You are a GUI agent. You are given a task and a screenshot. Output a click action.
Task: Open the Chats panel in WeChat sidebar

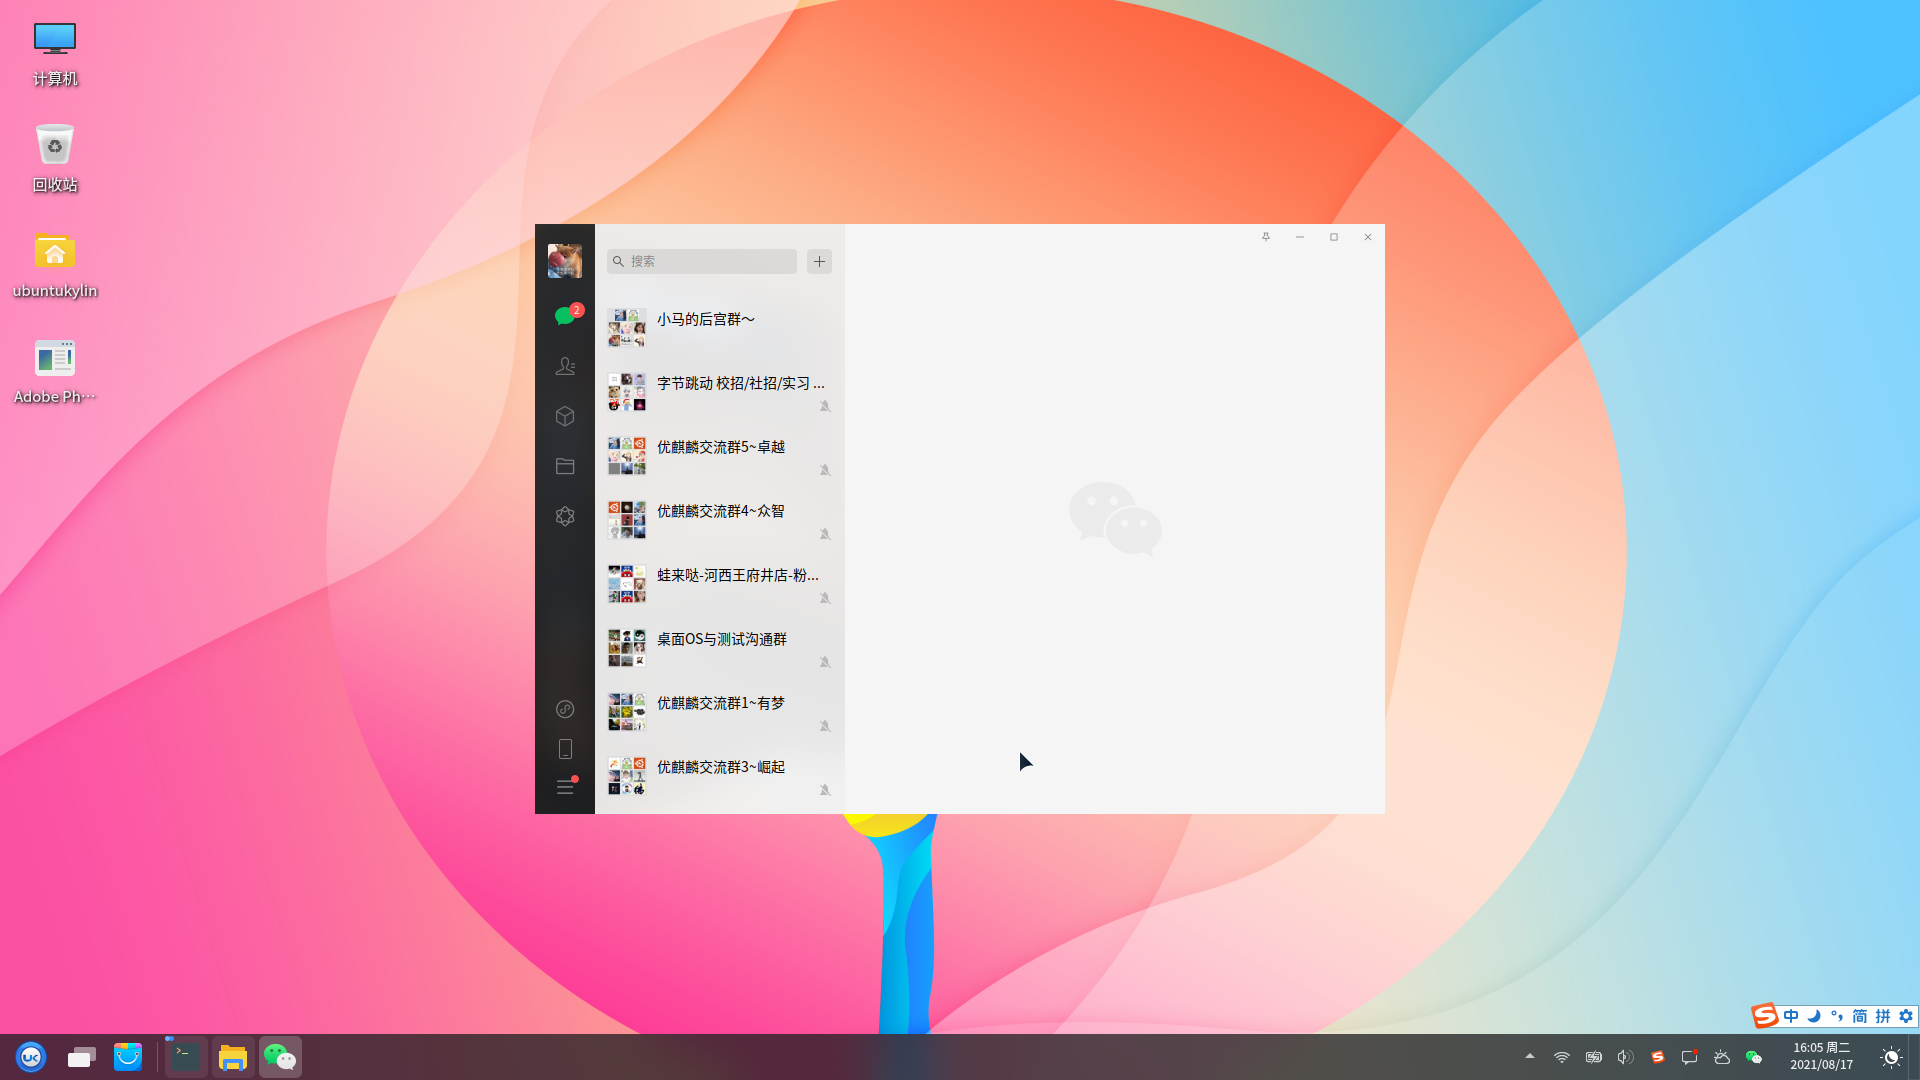565,316
